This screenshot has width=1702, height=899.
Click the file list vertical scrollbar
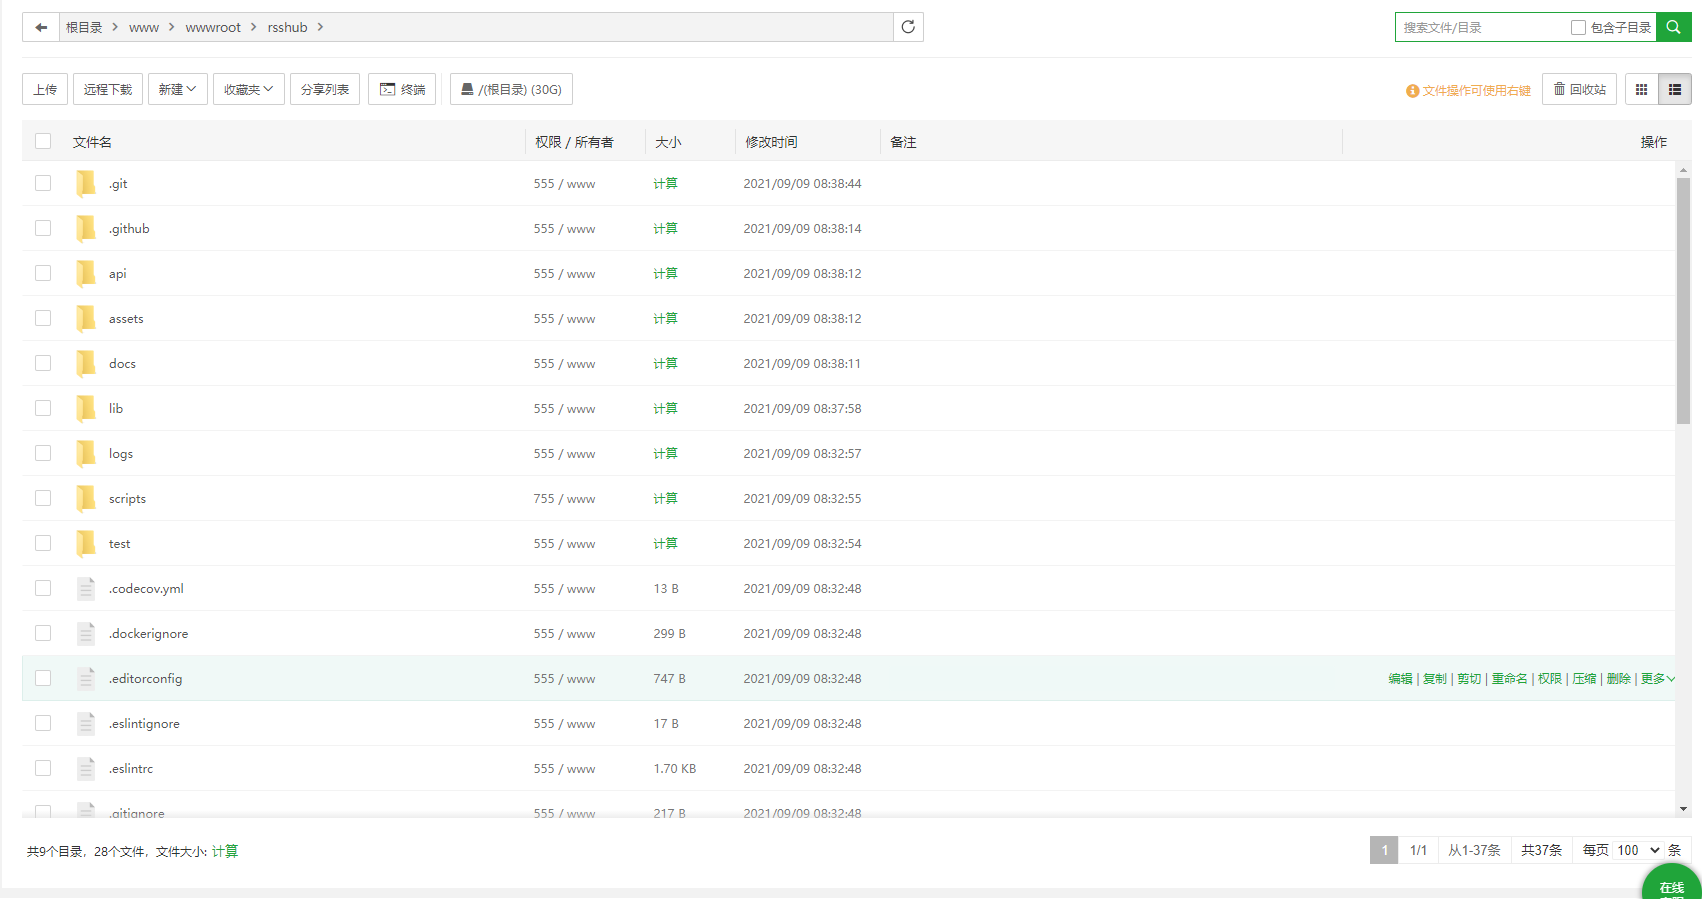coord(1683,300)
